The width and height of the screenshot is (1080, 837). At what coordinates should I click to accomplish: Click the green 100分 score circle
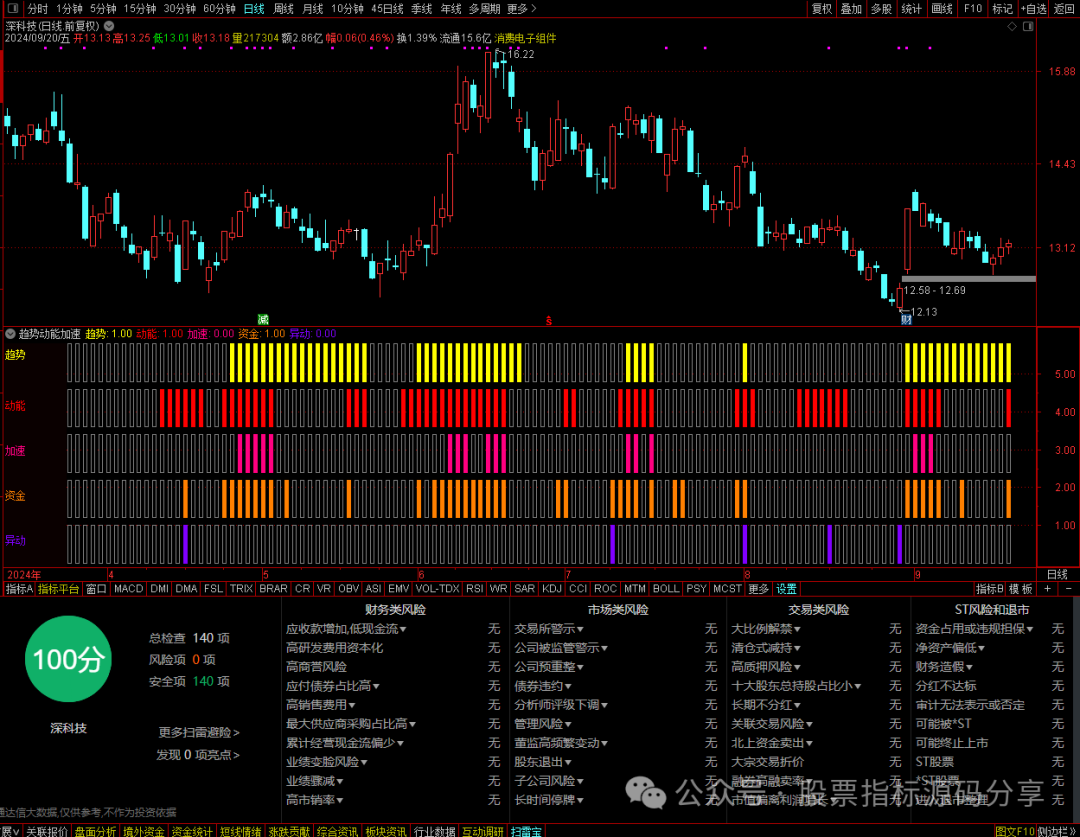[68, 659]
